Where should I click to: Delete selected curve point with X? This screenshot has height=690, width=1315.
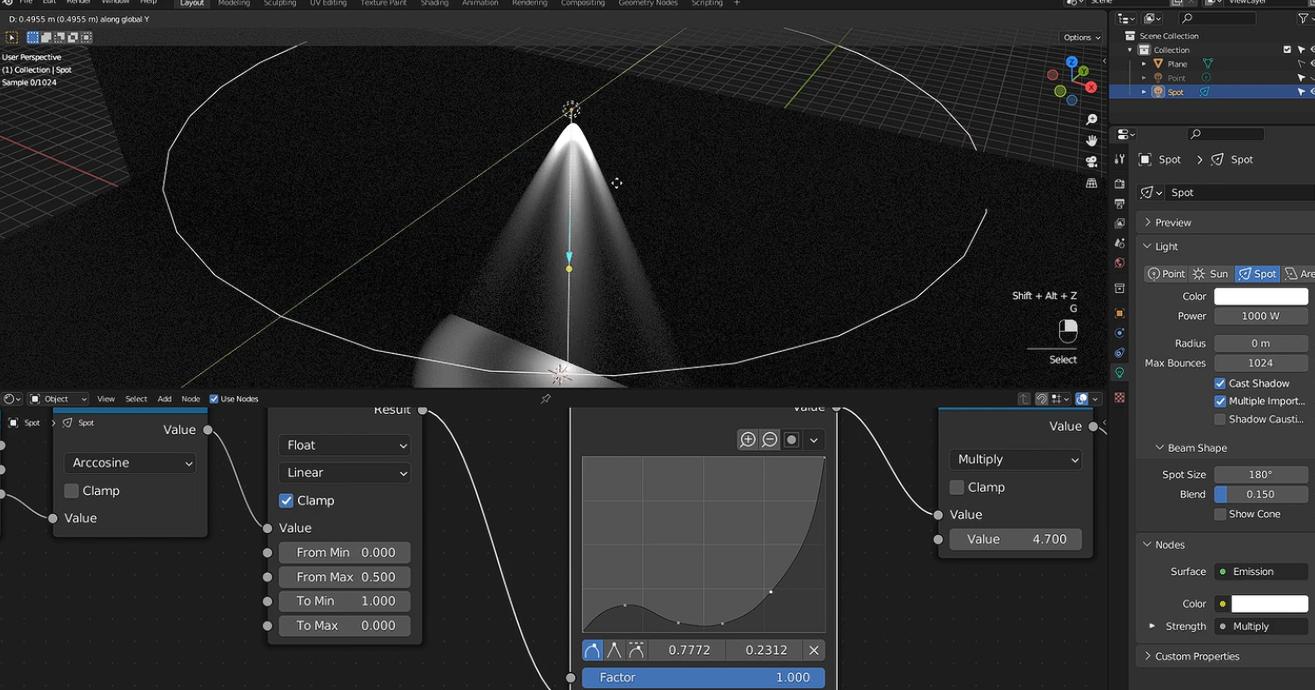[x=814, y=650]
